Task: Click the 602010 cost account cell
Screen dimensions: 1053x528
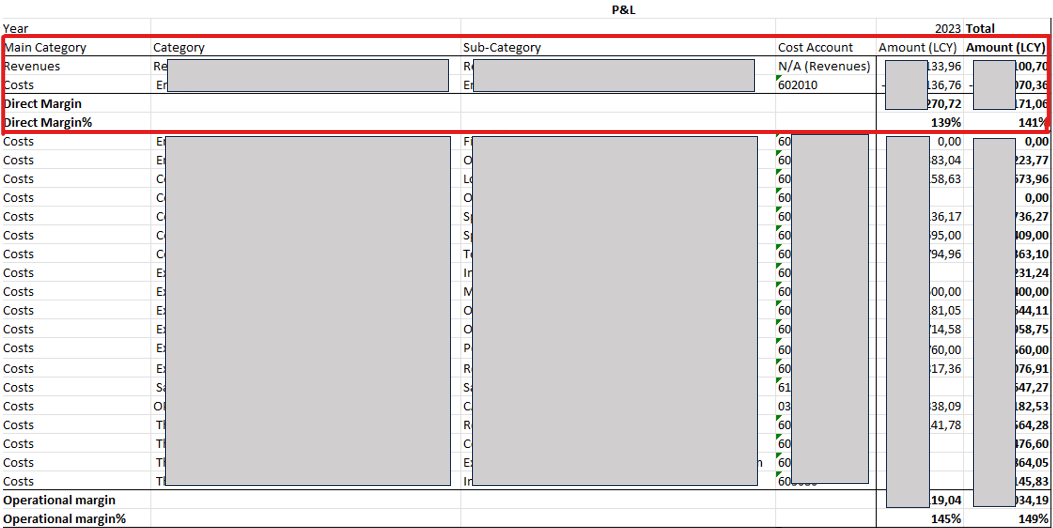Action: pos(797,85)
